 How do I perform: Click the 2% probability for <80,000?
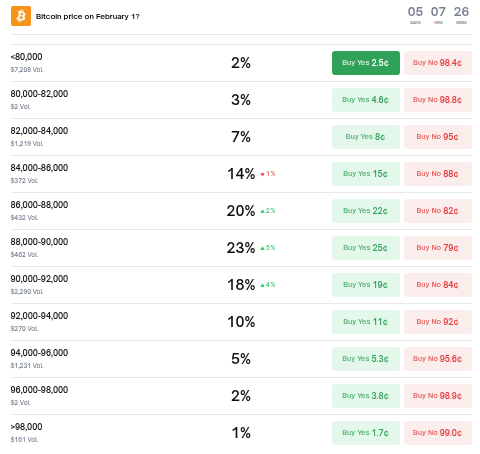point(241,63)
